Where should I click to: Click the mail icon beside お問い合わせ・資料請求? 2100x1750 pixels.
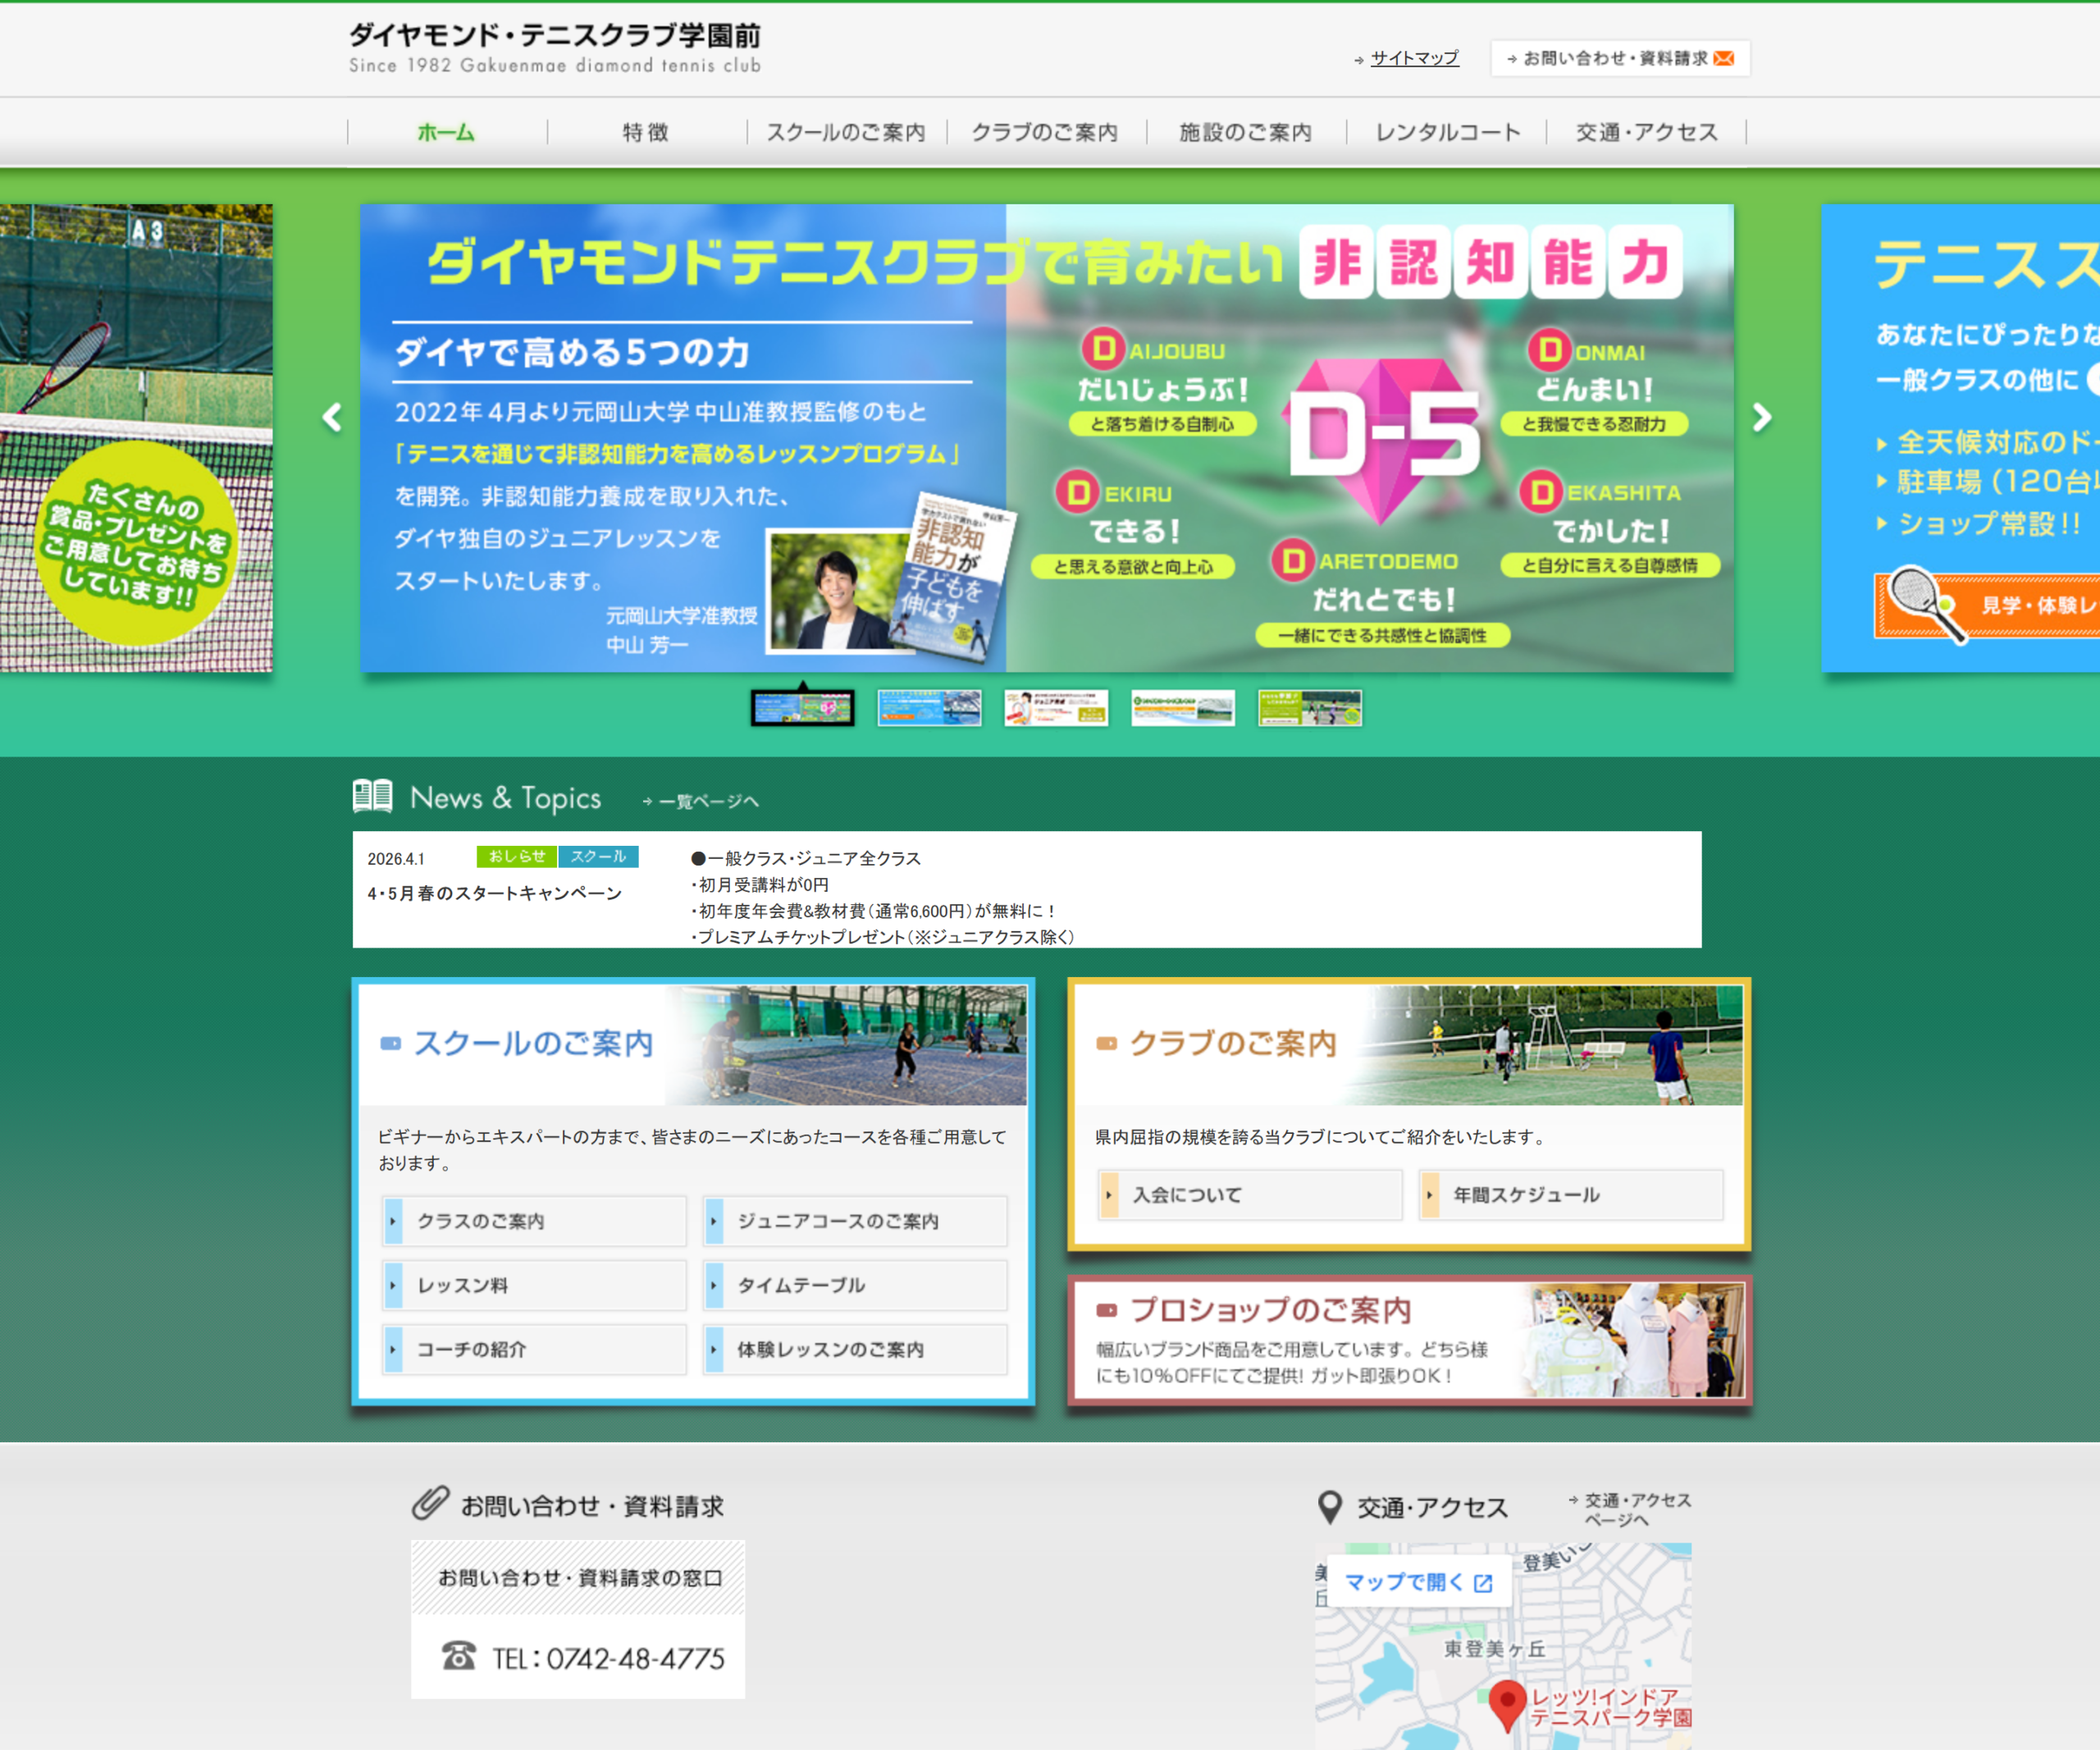pos(1723,58)
